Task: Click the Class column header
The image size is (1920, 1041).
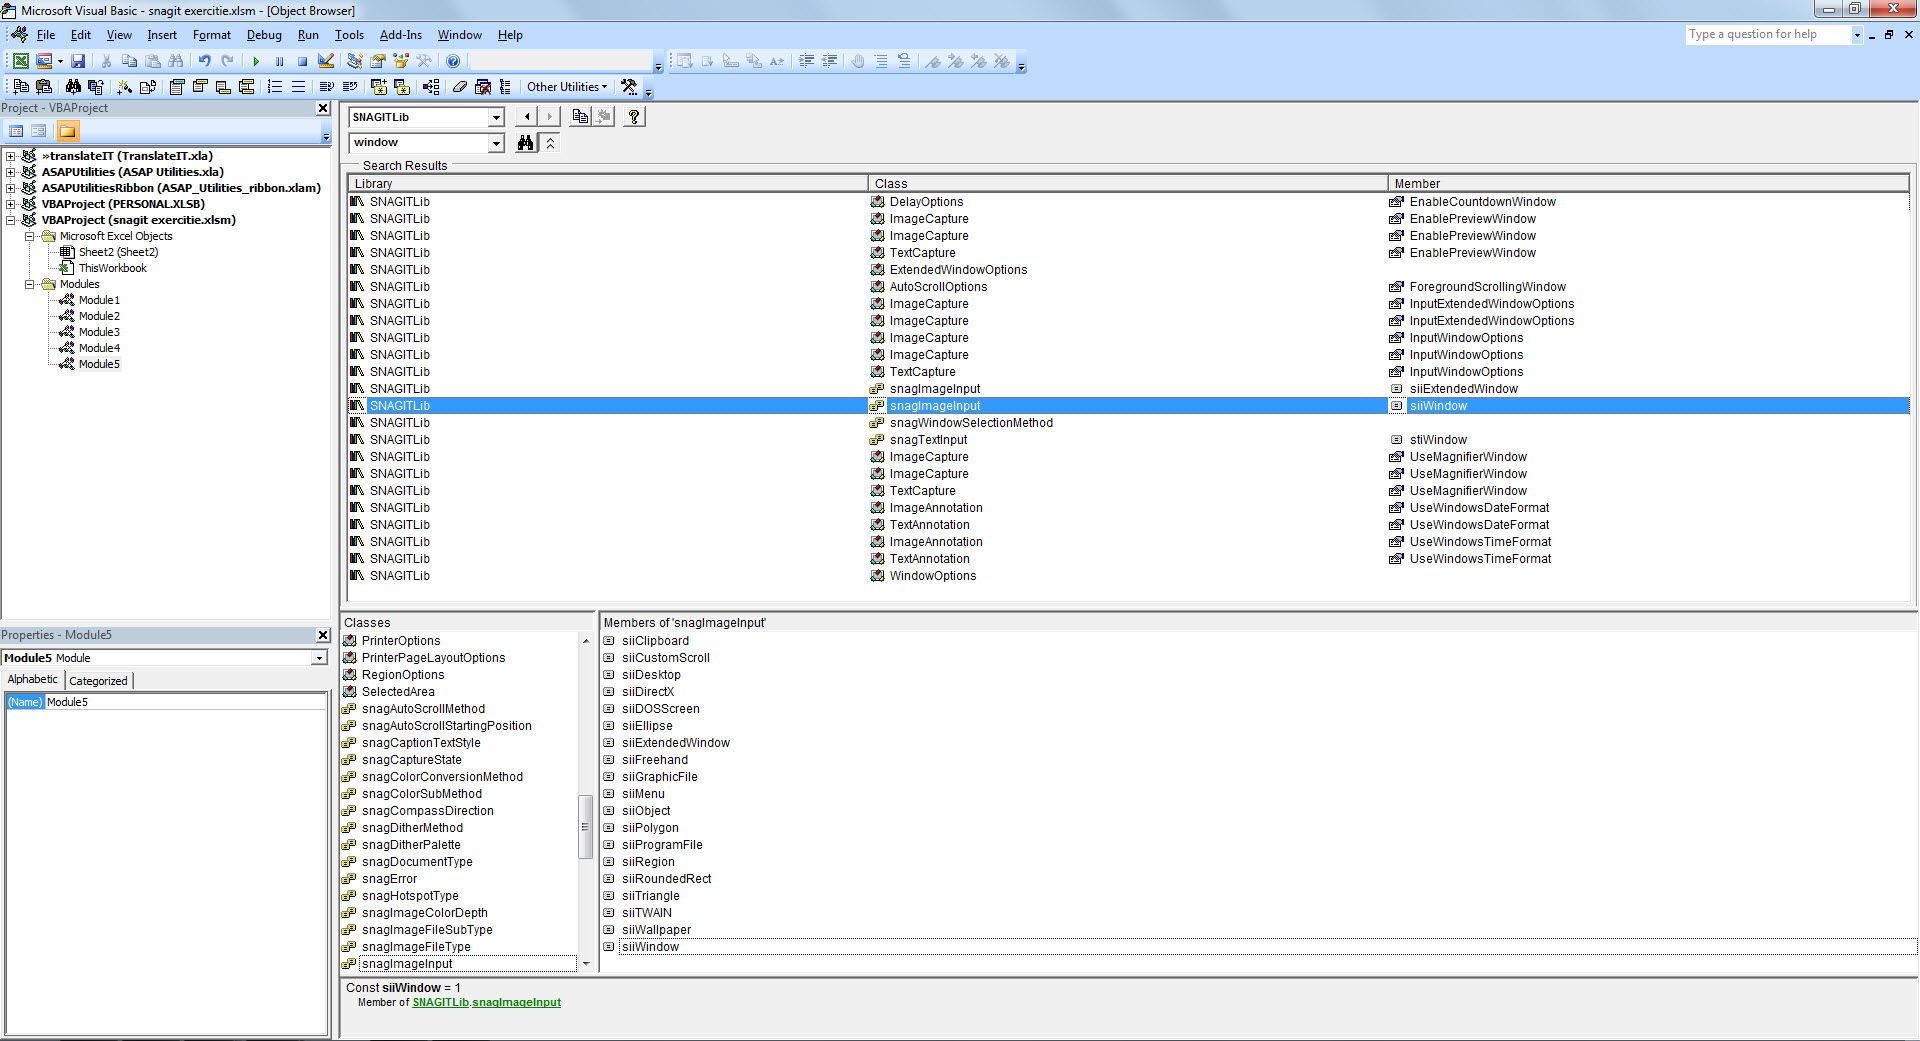Action: [1127, 184]
